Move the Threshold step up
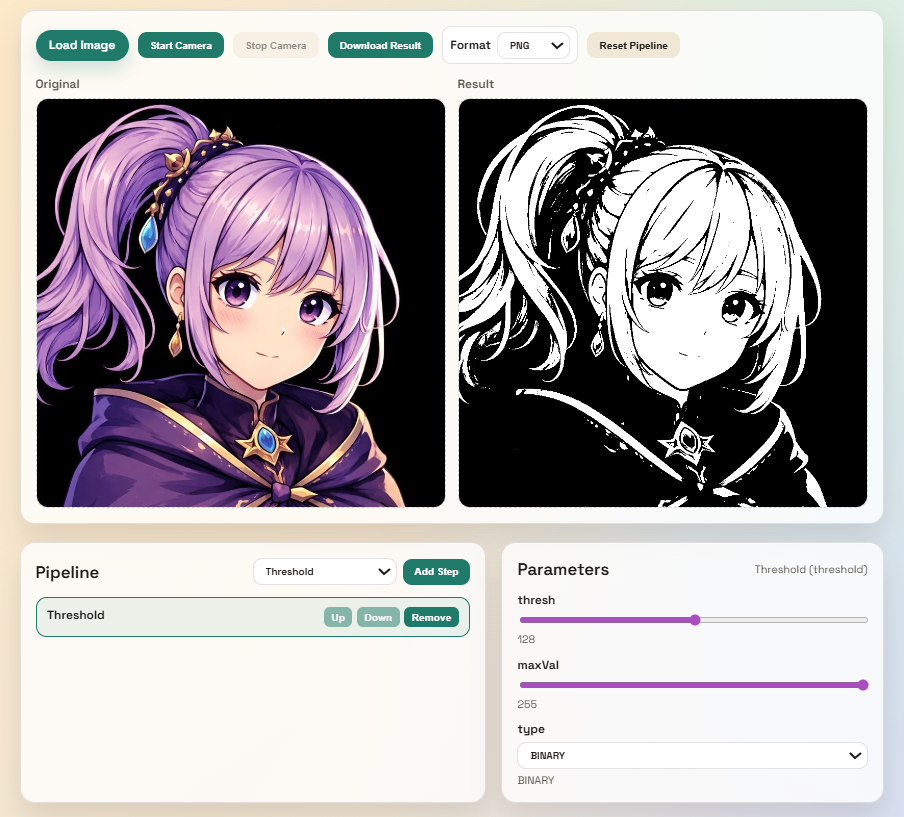The width and height of the screenshot is (904, 817). [338, 617]
